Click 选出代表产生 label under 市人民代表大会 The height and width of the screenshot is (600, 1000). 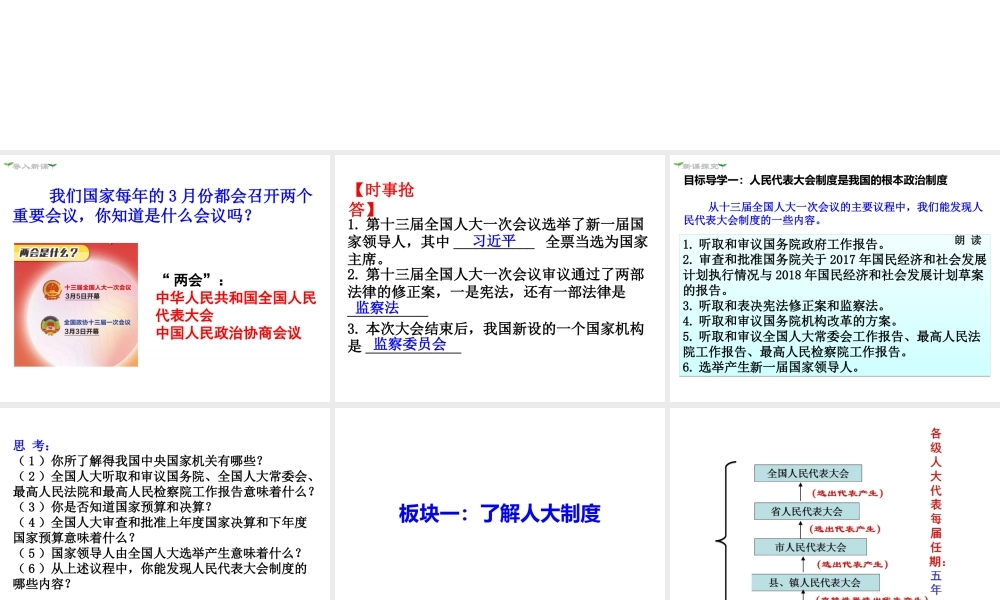pyautogui.click(x=852, y=564)
